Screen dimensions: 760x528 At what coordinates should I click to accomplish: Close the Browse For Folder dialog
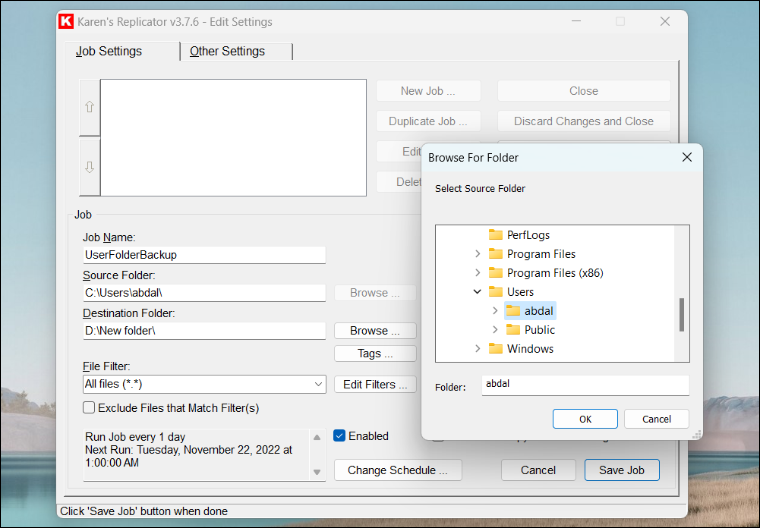687,157
